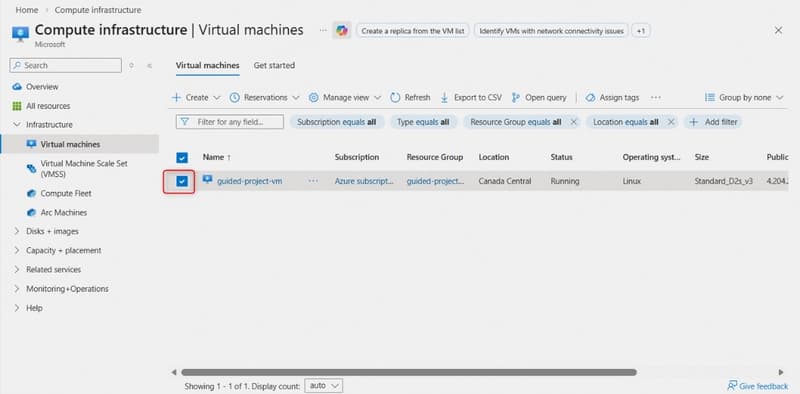
Task: Click the +1 suggestions pill
Action: coord(641,31)
